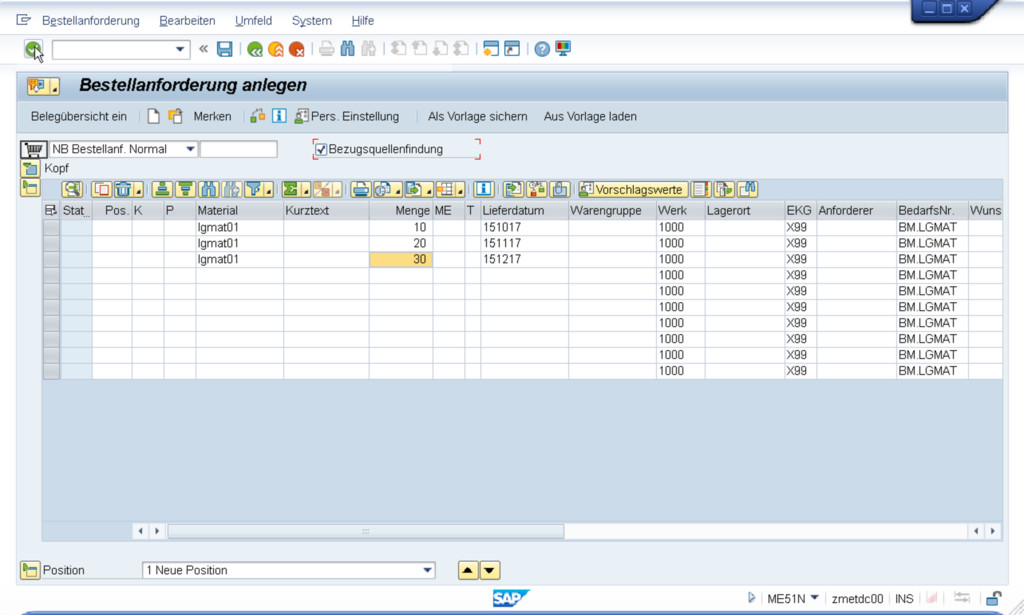Open the Umfeld menu
This screenshot has width=1024, height=615.
pos(253,21)
